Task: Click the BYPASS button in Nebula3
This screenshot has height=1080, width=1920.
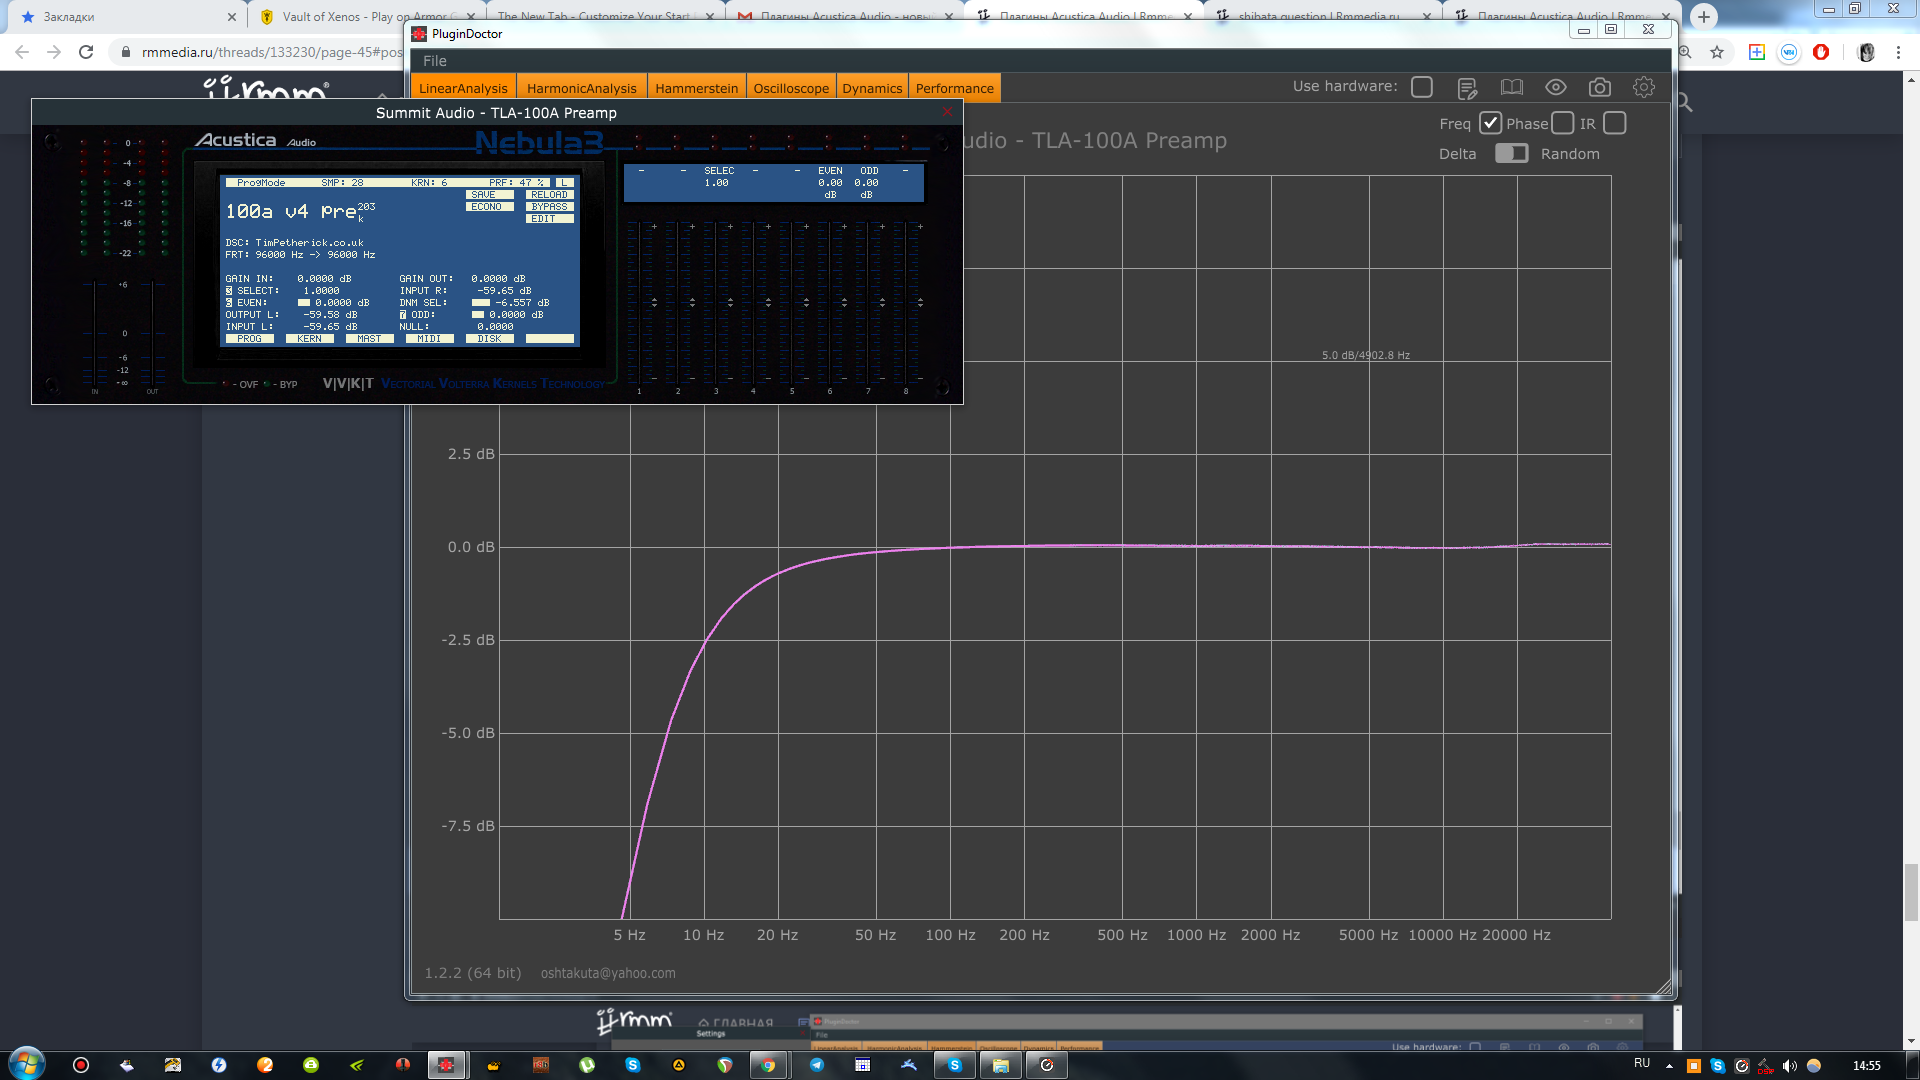Action: (x=549, y=207)
